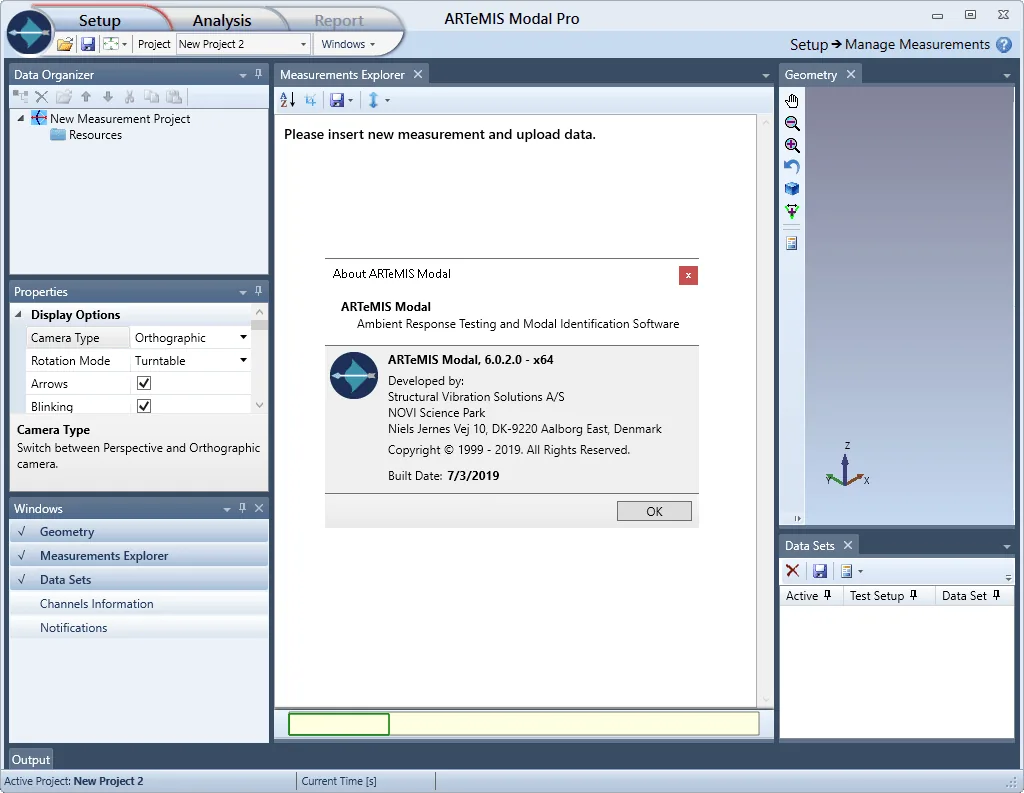Click the red X delete icon in Data Sets
This screenshot has height=793, width=1024.
[x=792, y=571]
